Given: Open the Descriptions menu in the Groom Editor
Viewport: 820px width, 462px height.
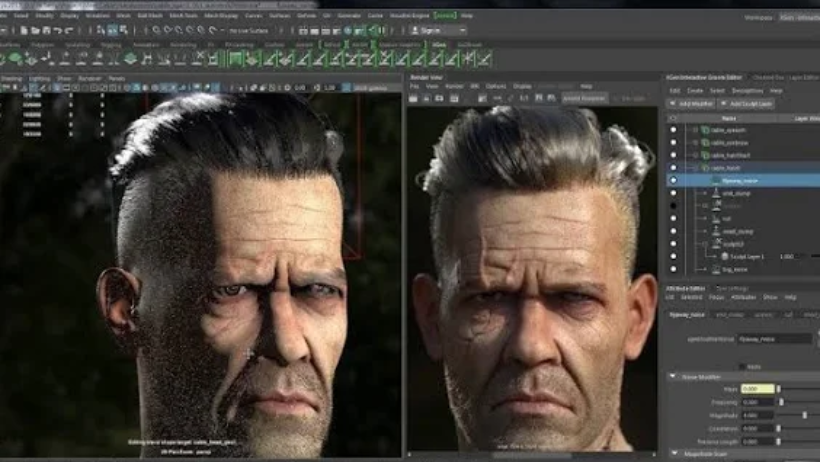Looking at the screenshot, I should coord(747,91).
